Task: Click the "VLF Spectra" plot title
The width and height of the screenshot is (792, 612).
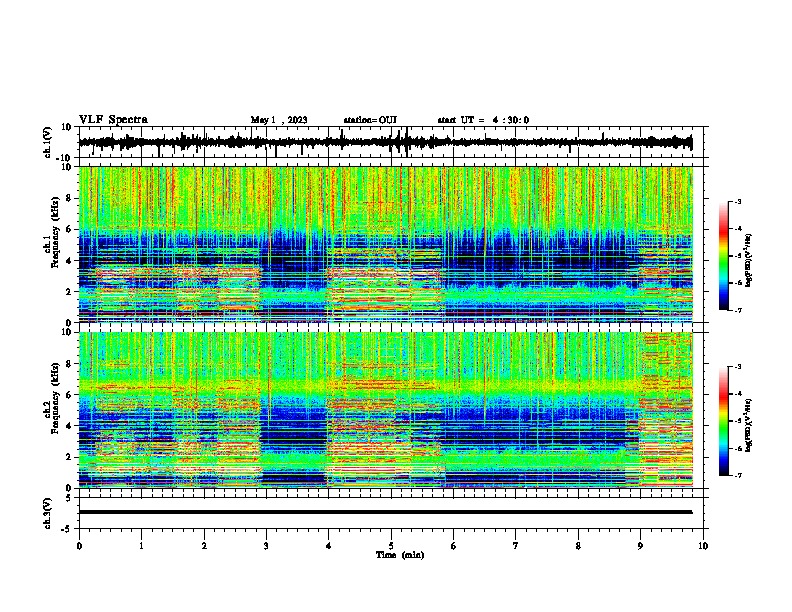Action: click(113, 120)
